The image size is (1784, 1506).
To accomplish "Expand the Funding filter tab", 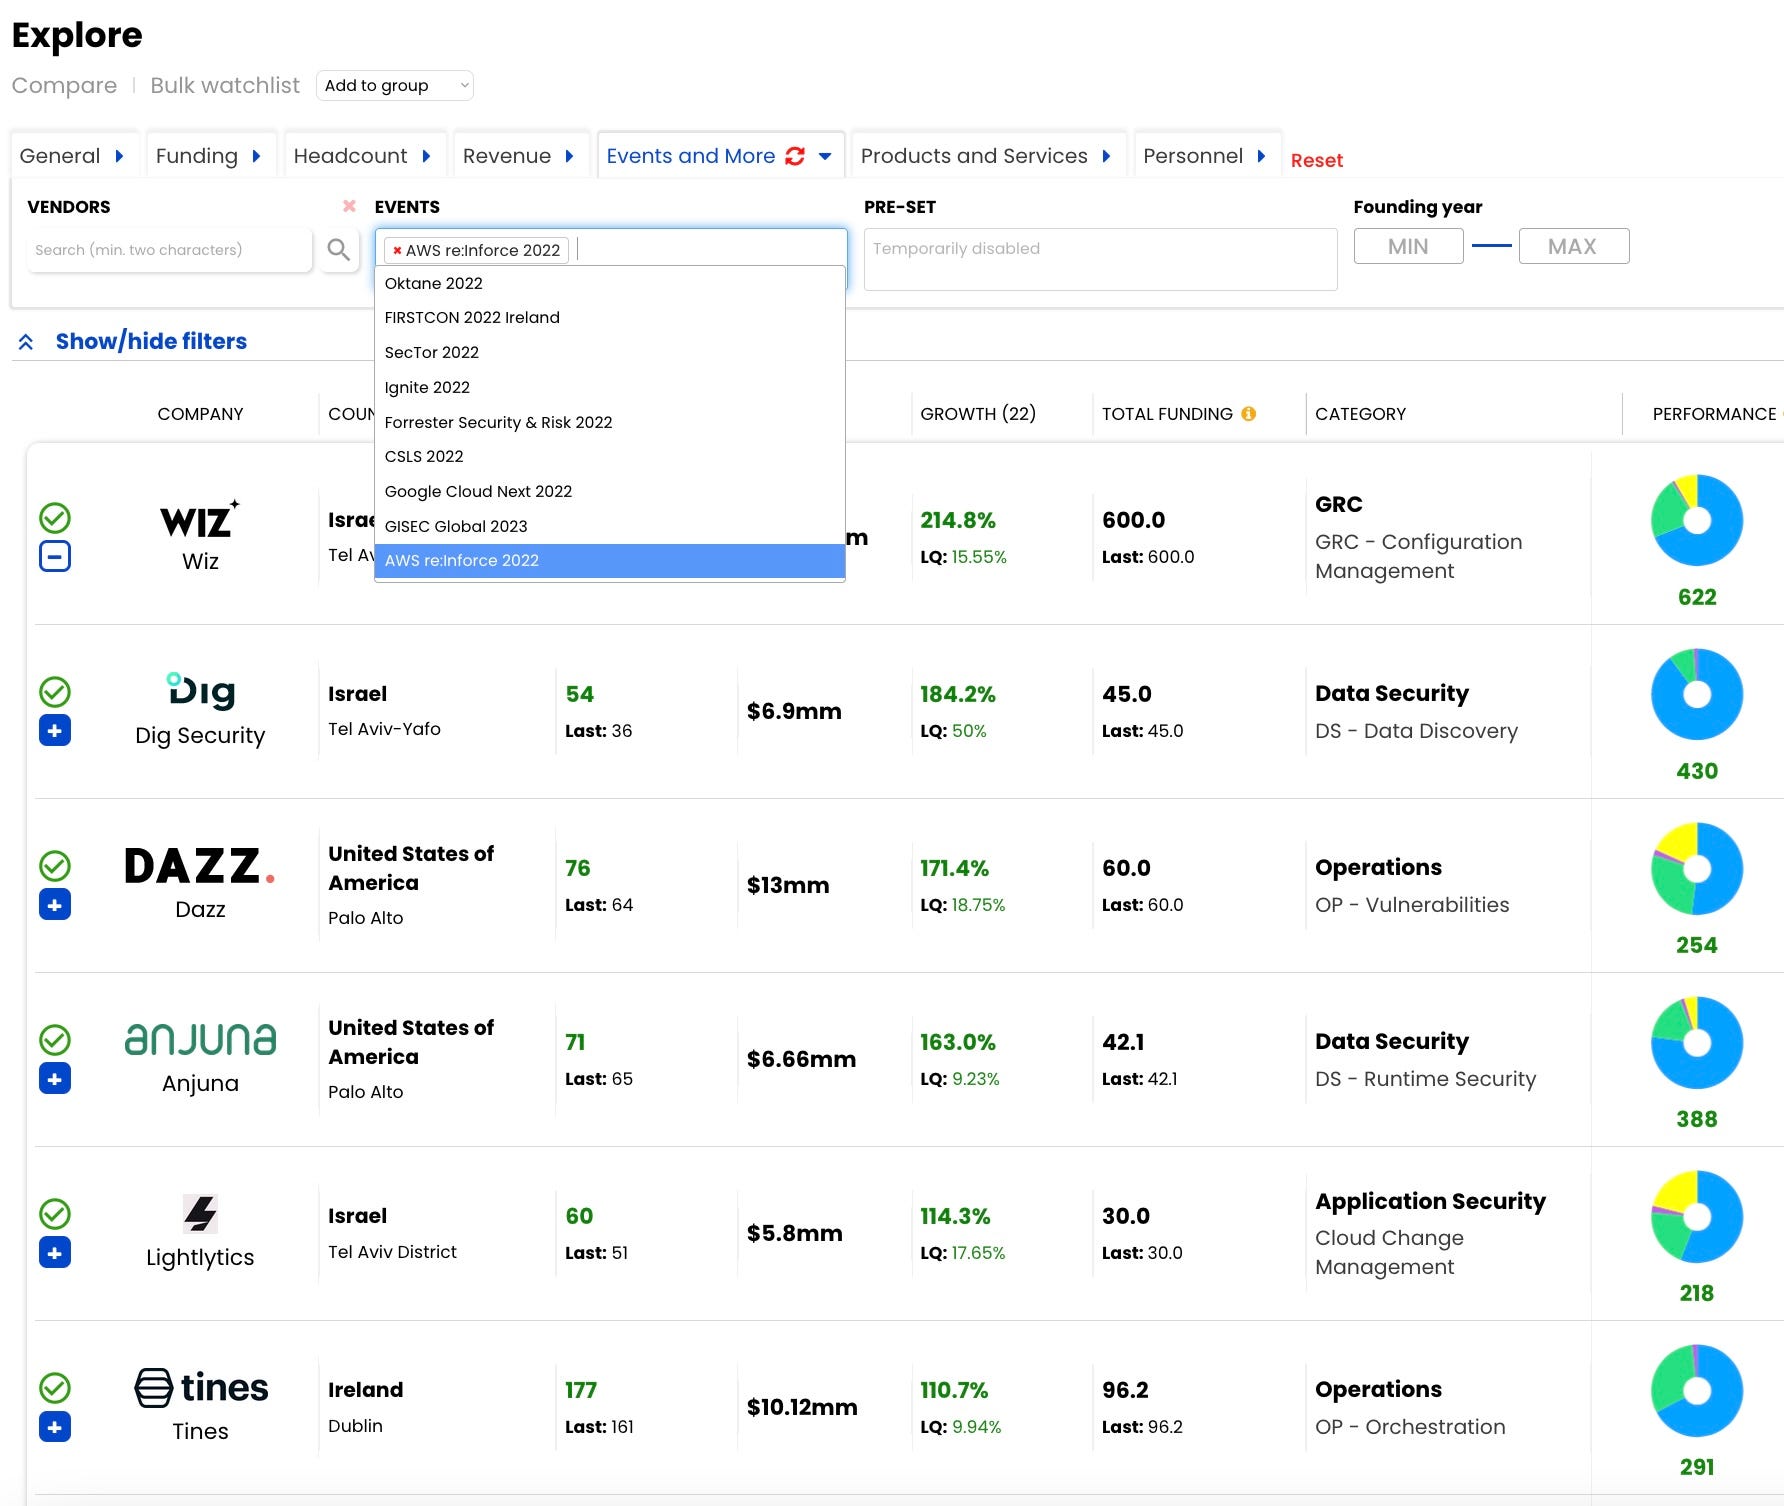I will 209,156.
